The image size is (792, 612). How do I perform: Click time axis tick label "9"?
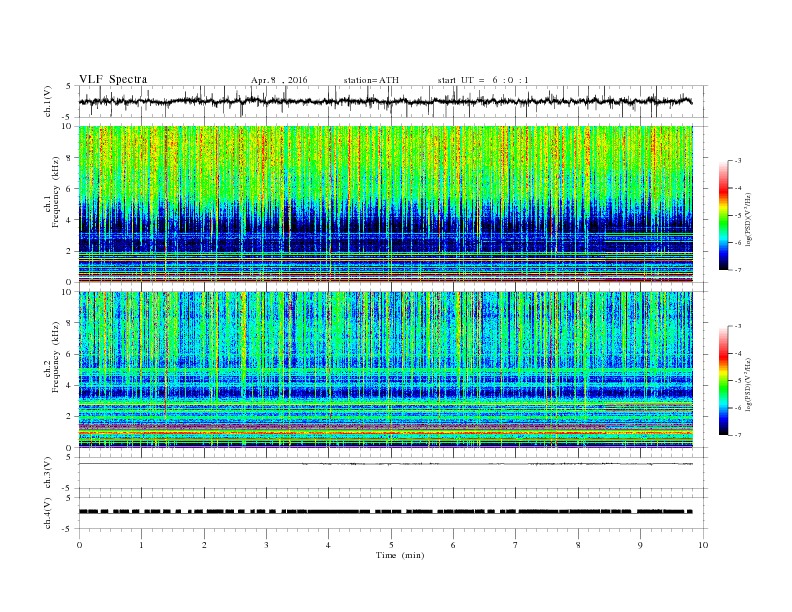640,545
